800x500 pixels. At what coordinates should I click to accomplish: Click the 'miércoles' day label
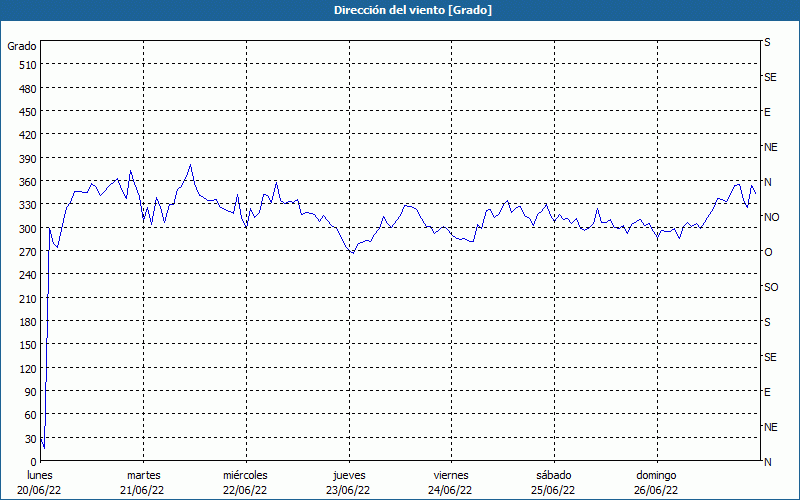(x=245, y=475)
